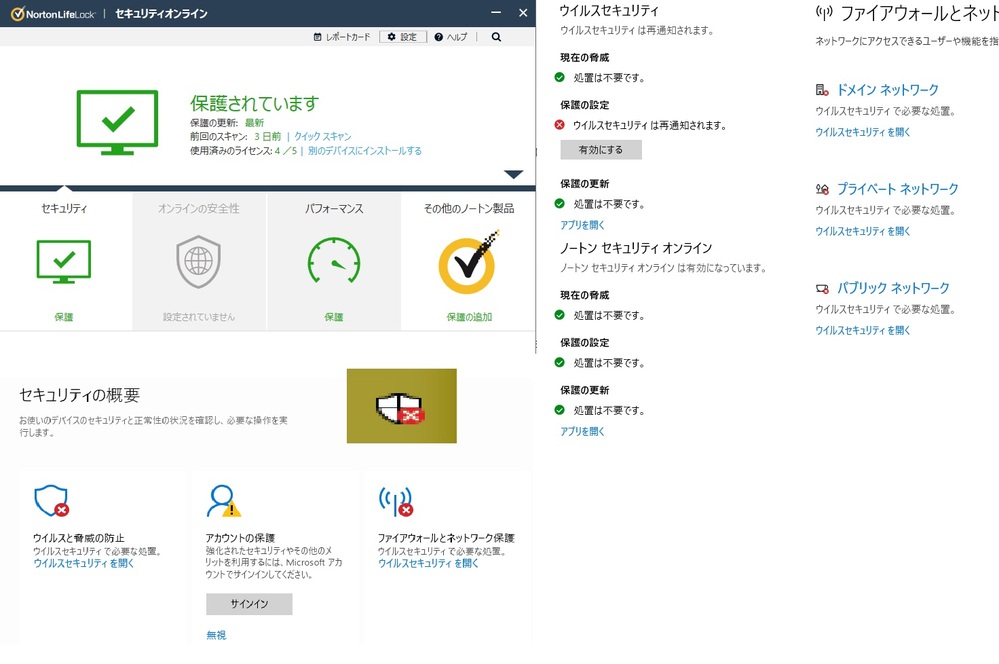Click the 無視 dismiss link
The height and width of the screenshot is (664, 999).
tap(216, 635)
